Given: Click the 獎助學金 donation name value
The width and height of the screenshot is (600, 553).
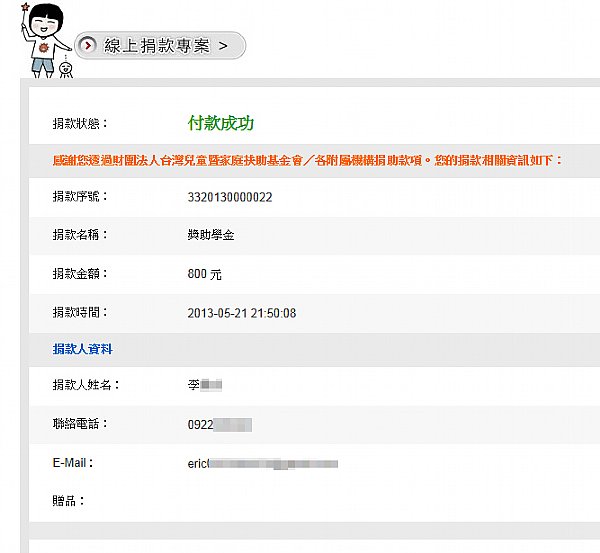Looking at the screenshot, I should (211, 235).
